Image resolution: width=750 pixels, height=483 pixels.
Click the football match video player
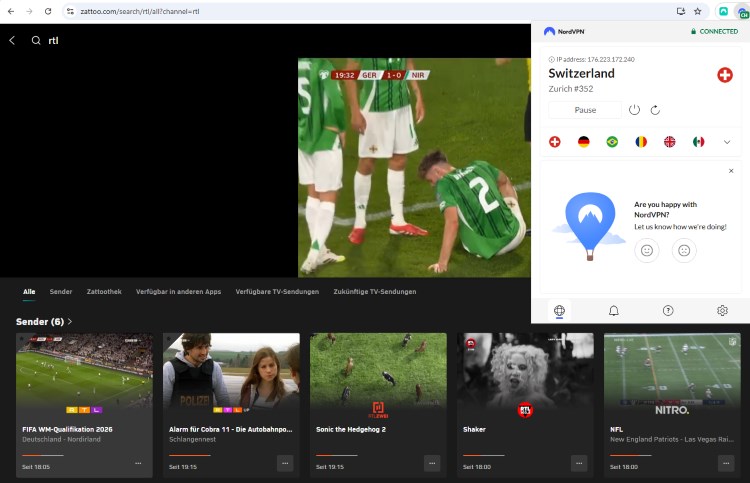(414, 167)
